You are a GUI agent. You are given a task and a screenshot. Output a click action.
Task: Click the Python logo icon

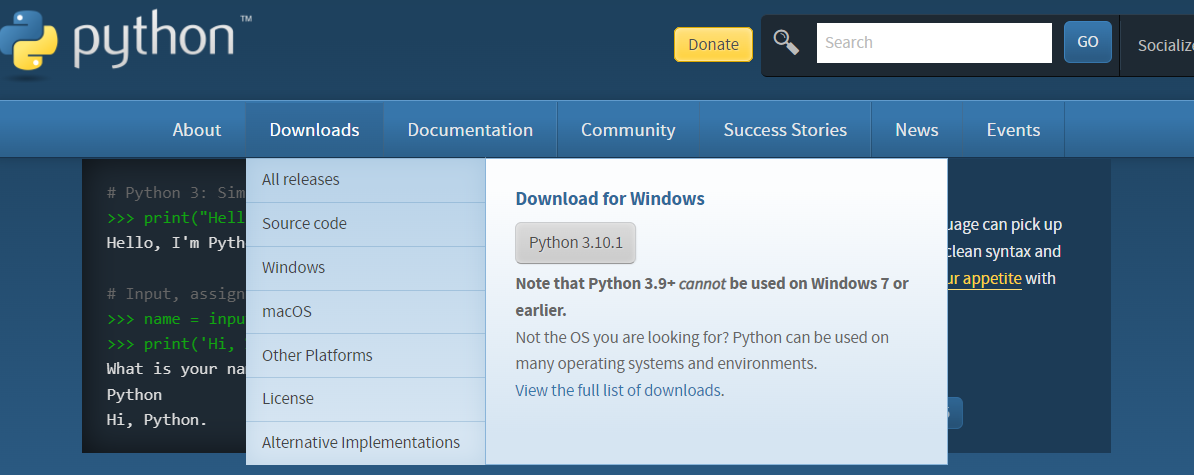tap(28, 40)
